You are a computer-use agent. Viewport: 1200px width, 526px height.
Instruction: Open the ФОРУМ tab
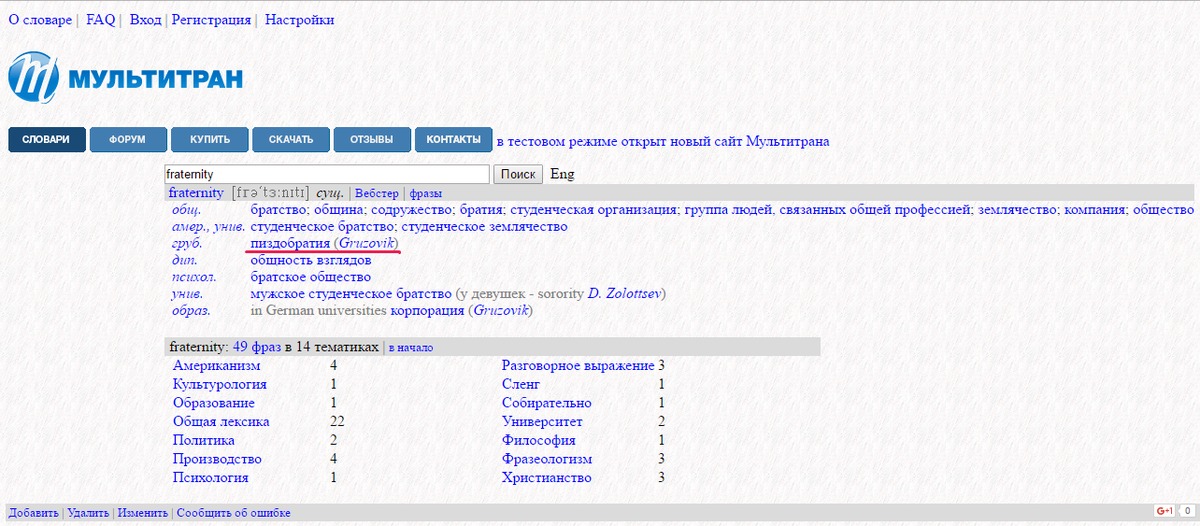pyautogui.click(x=128, y=139)
